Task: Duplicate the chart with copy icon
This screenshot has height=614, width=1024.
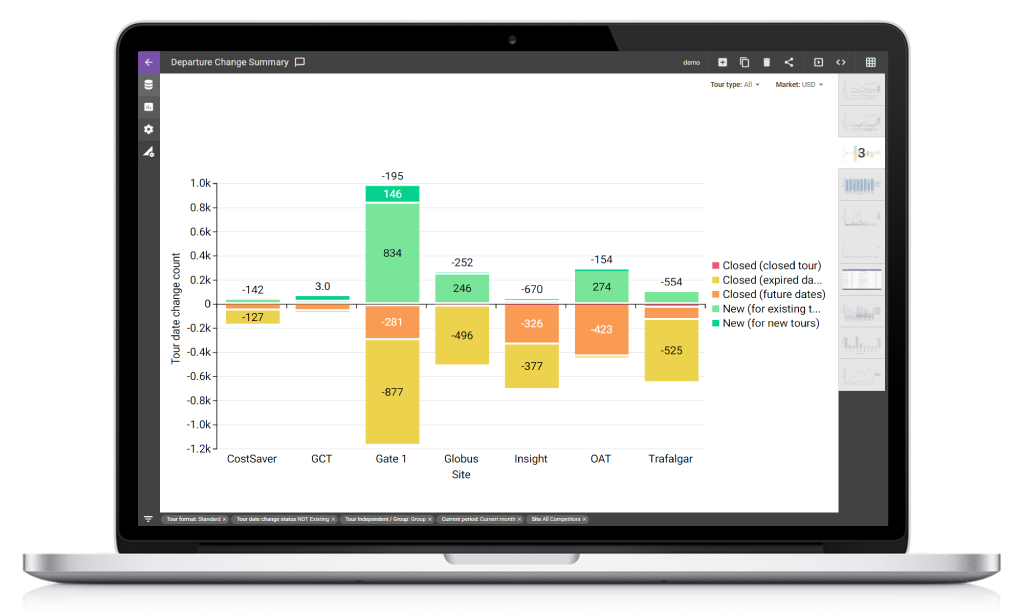Action: point(744,62)
